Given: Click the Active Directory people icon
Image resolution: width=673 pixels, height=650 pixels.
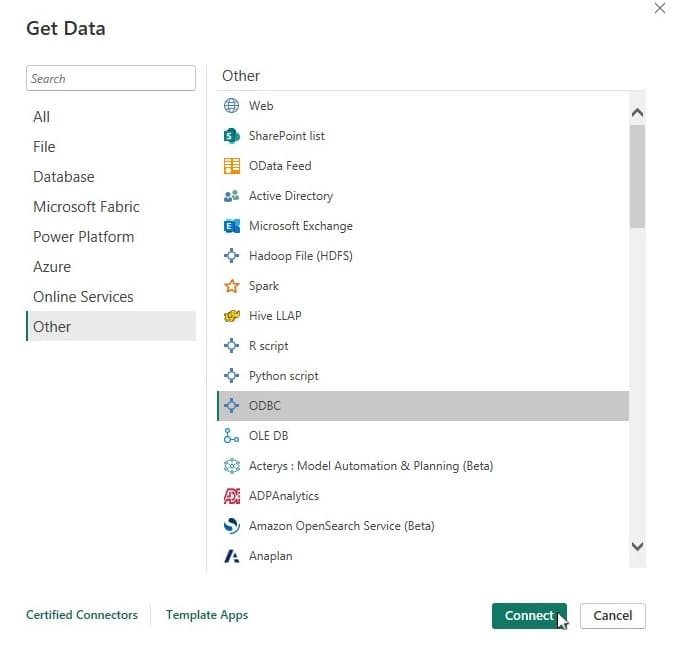Looking at the screenshot, I should 231,196.
